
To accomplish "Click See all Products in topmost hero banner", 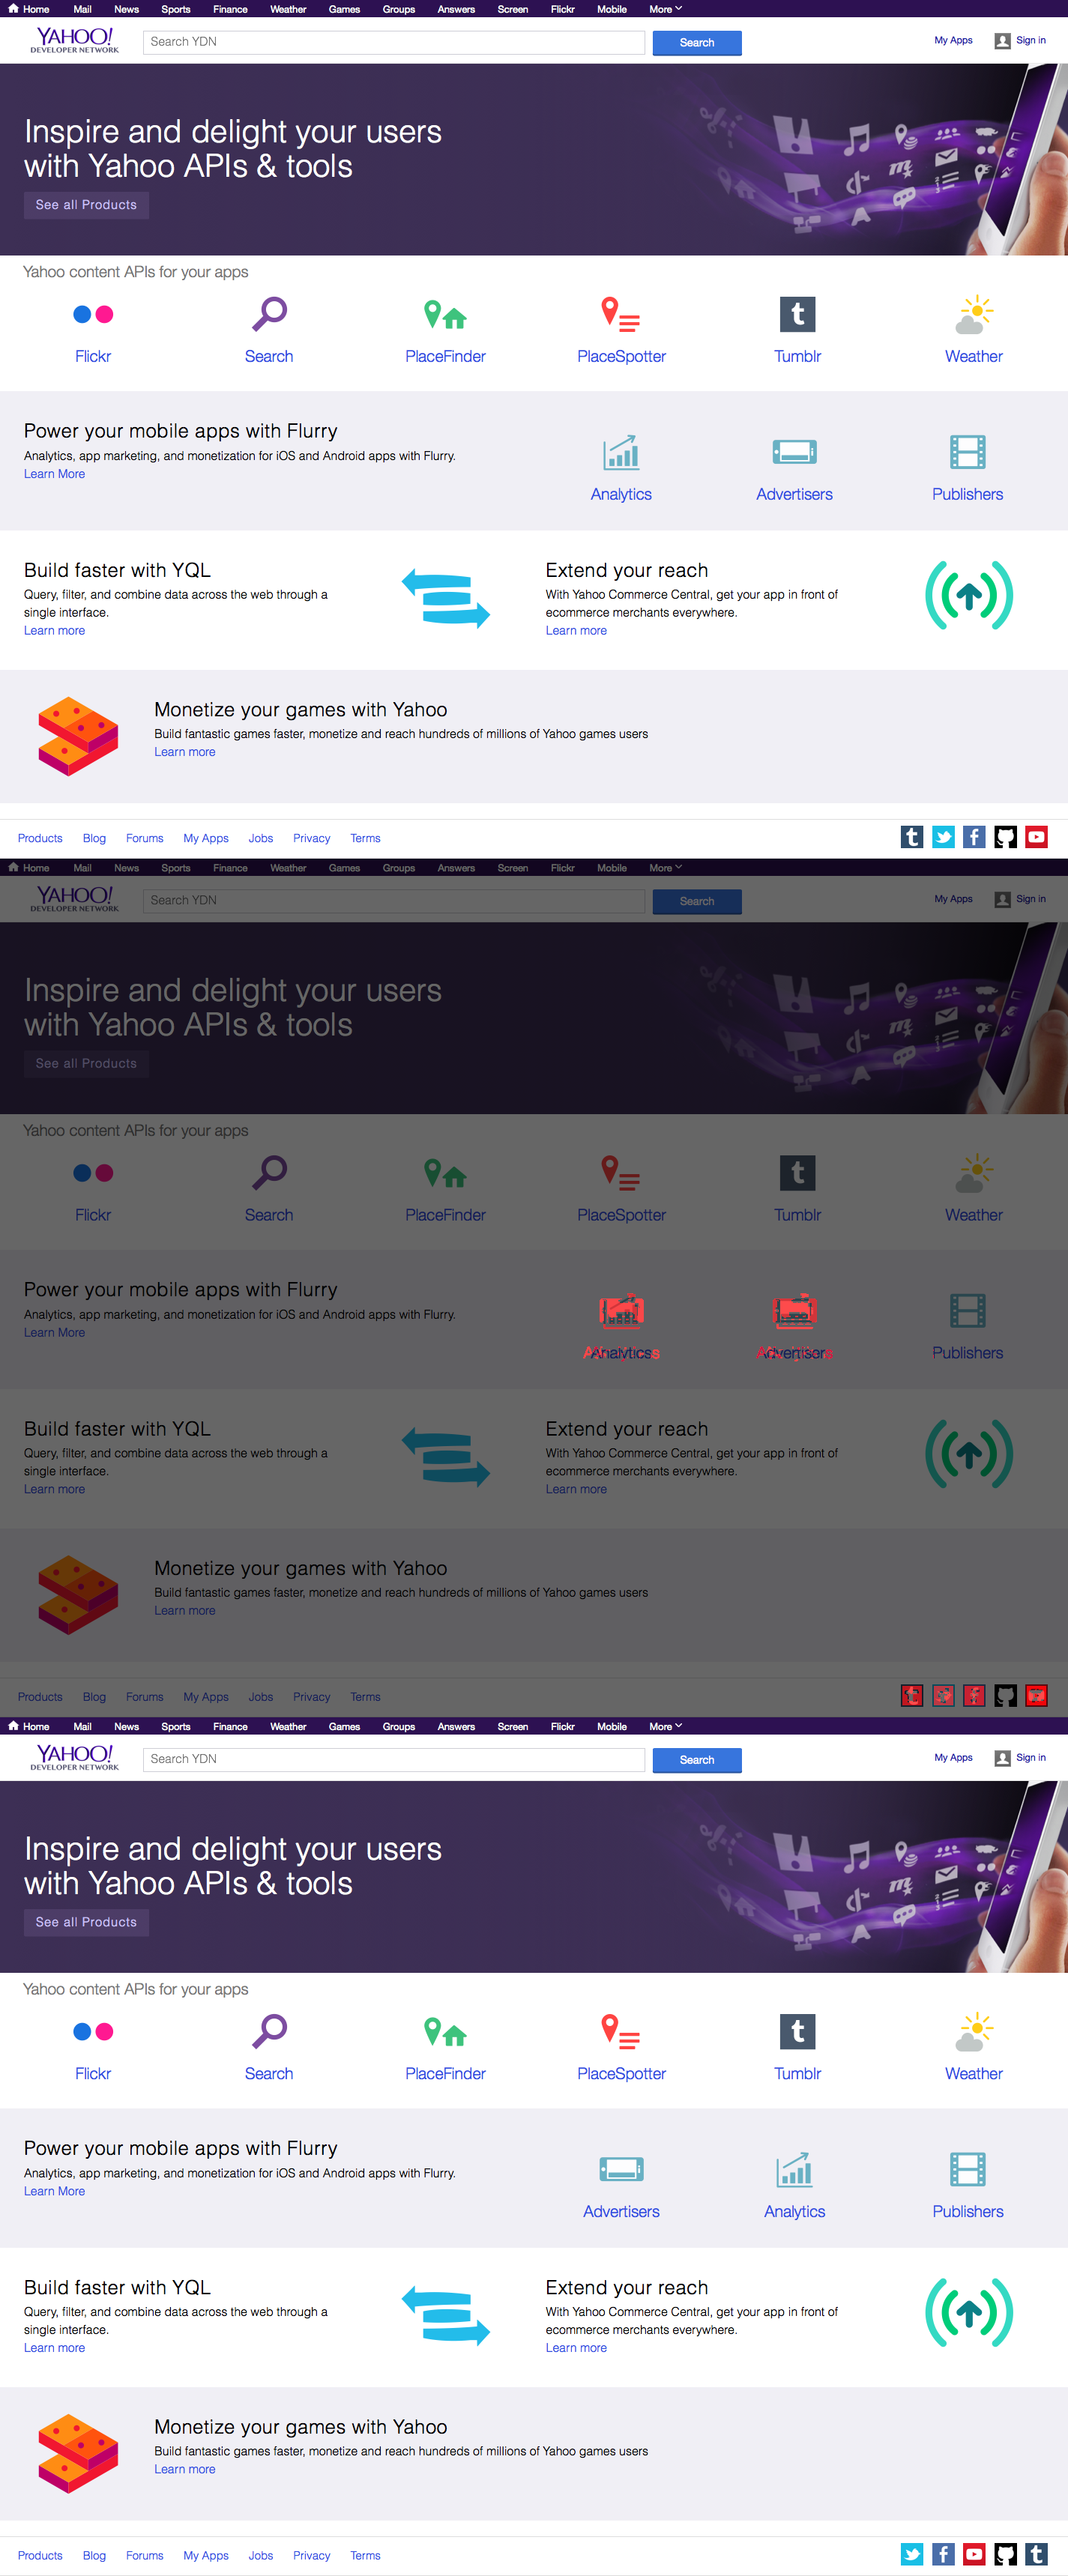I will [x=86, y=205].
